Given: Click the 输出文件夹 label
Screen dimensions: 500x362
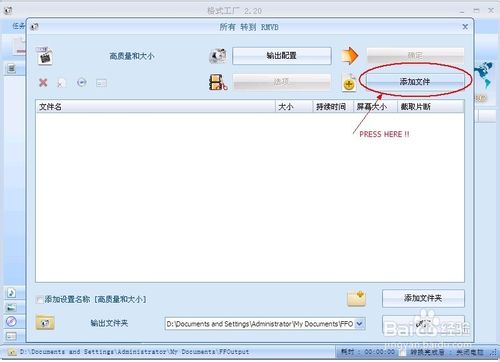Looking at the screenshot, I should (109, 323).
